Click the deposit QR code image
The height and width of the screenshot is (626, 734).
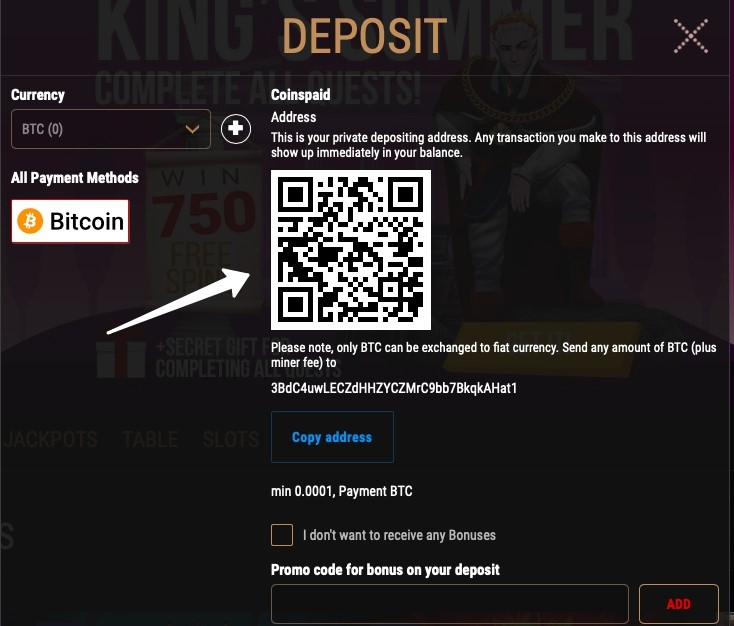click(351, 250)
